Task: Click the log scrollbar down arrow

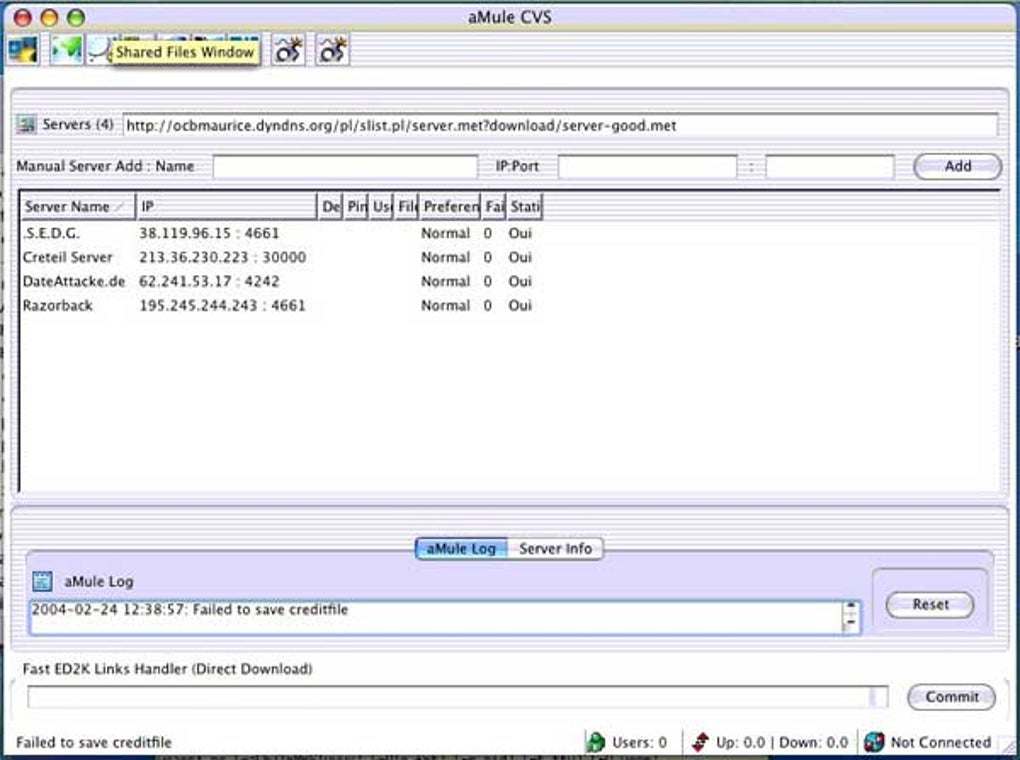Action: [851, 625]
